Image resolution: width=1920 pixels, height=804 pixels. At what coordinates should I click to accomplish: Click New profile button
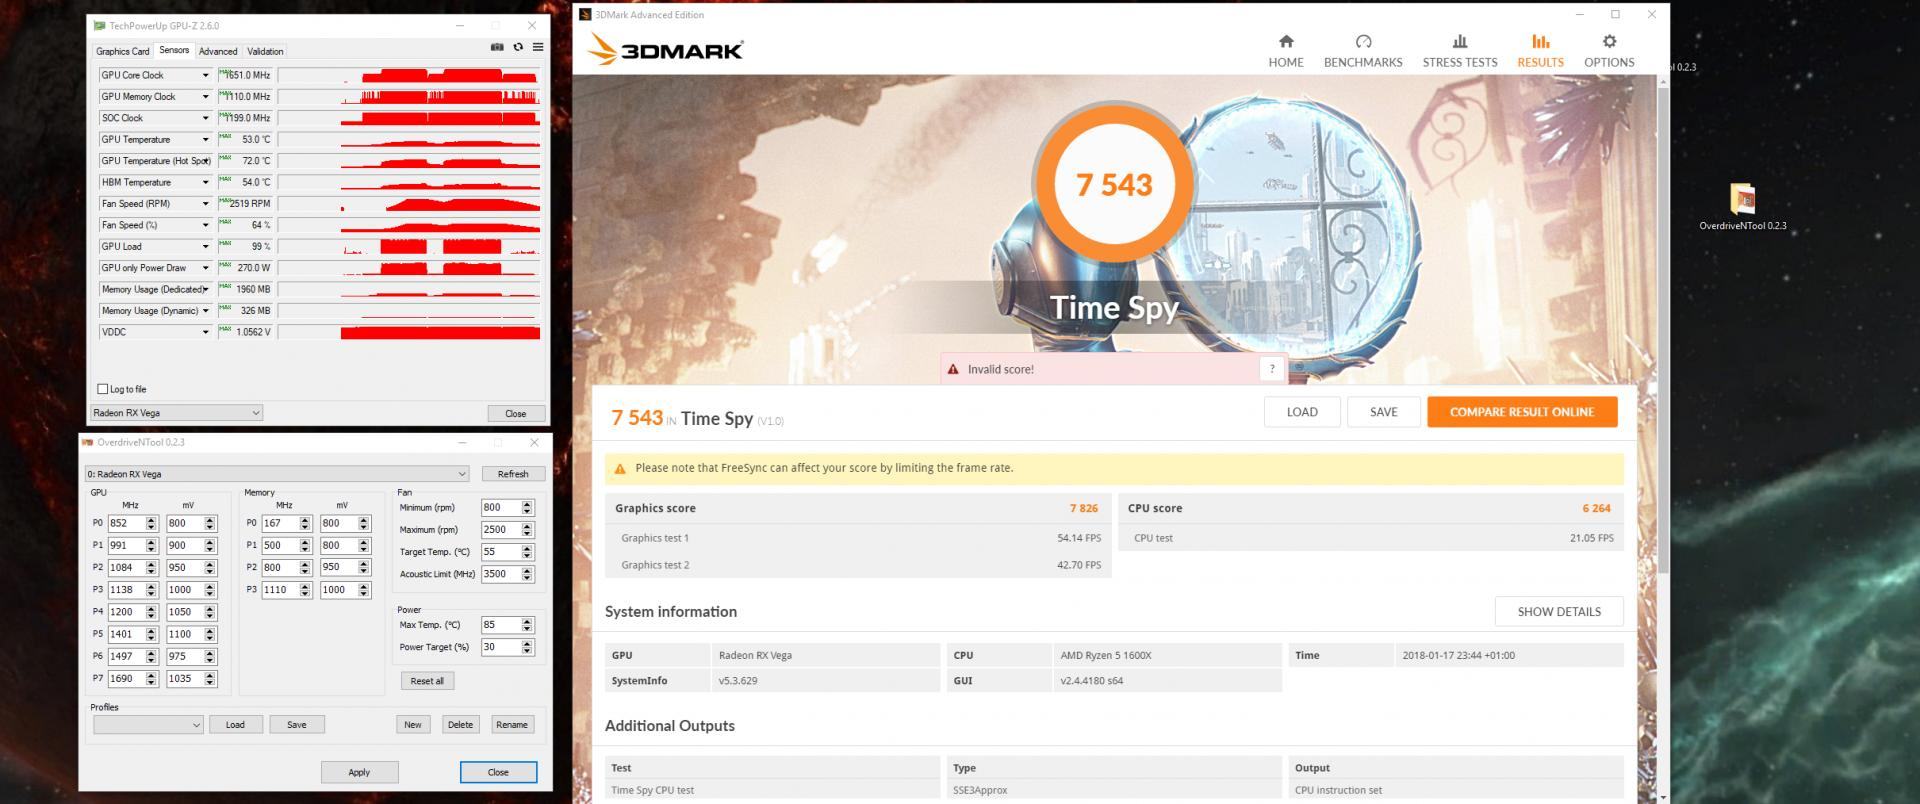[413, 725]
